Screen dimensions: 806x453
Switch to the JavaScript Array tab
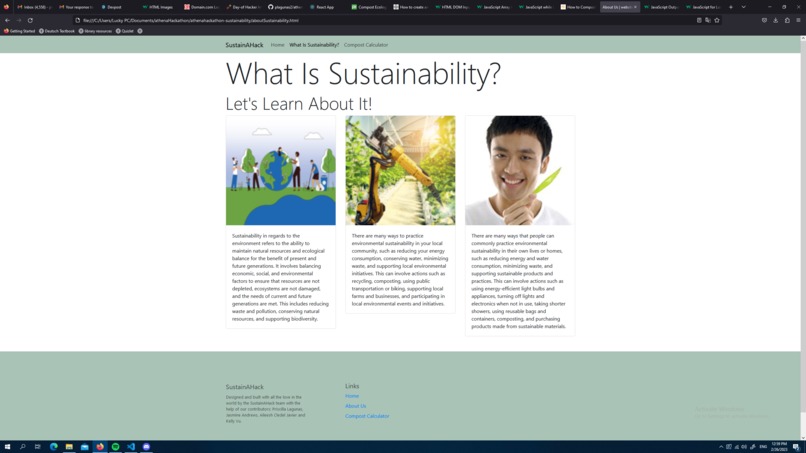pyautogui.click(x=494, y=7)
